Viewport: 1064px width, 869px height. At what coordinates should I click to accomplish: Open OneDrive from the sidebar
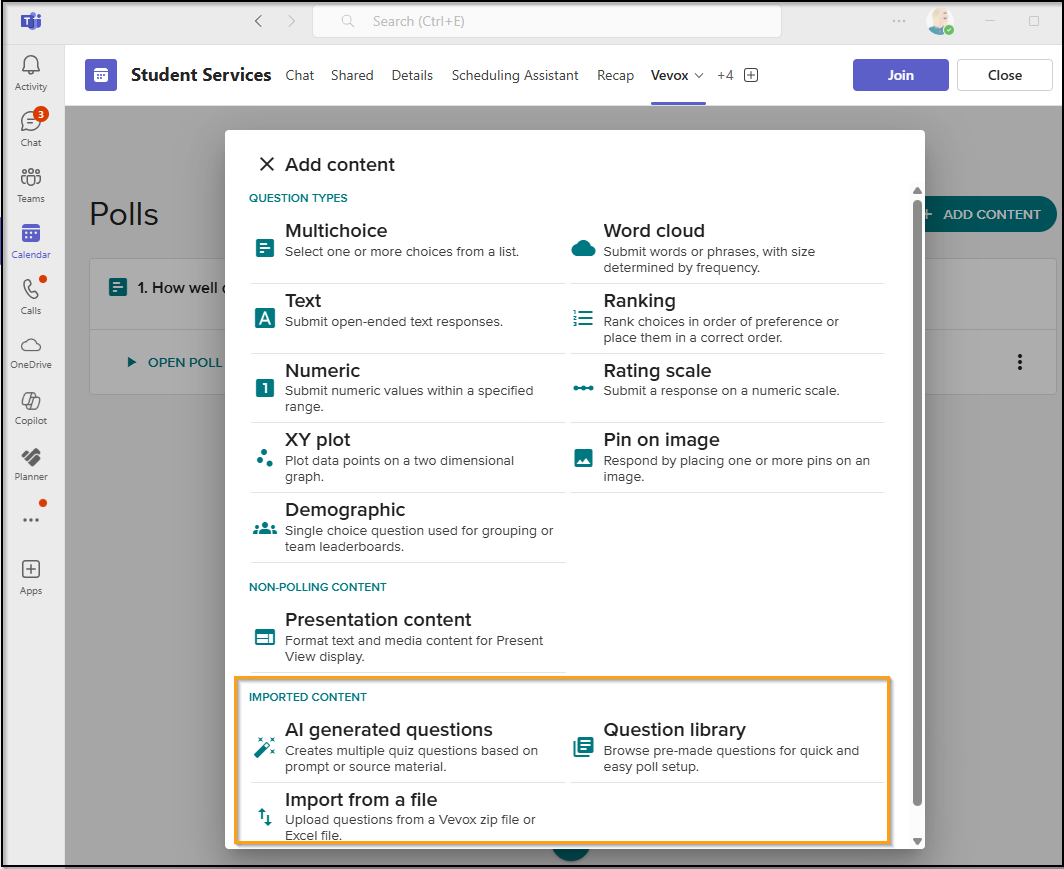click(31, 353)
